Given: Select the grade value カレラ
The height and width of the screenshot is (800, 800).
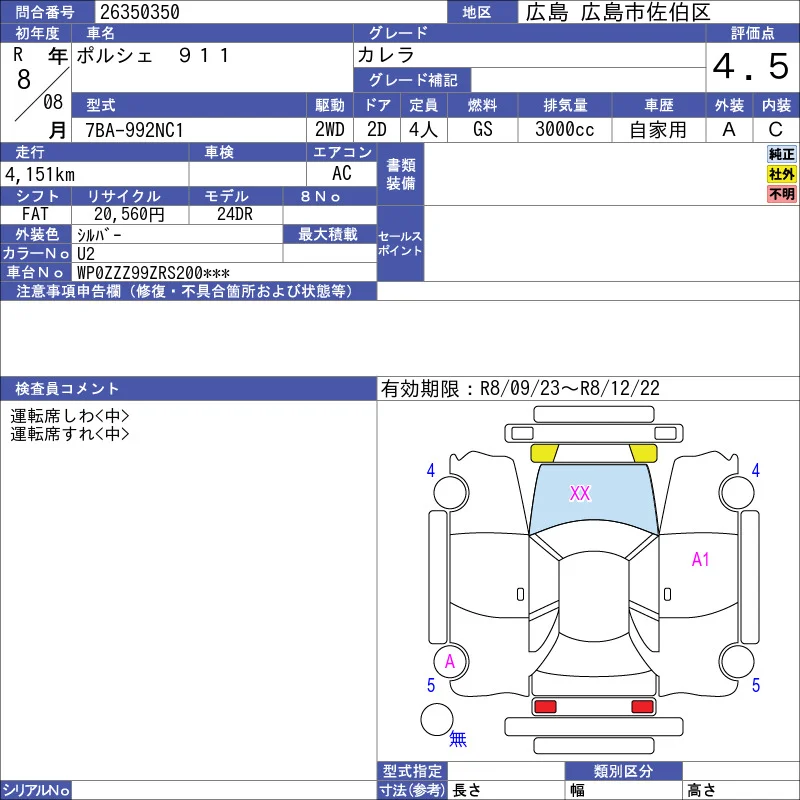Looking at the screenshot, I should (x=385, y=55).
